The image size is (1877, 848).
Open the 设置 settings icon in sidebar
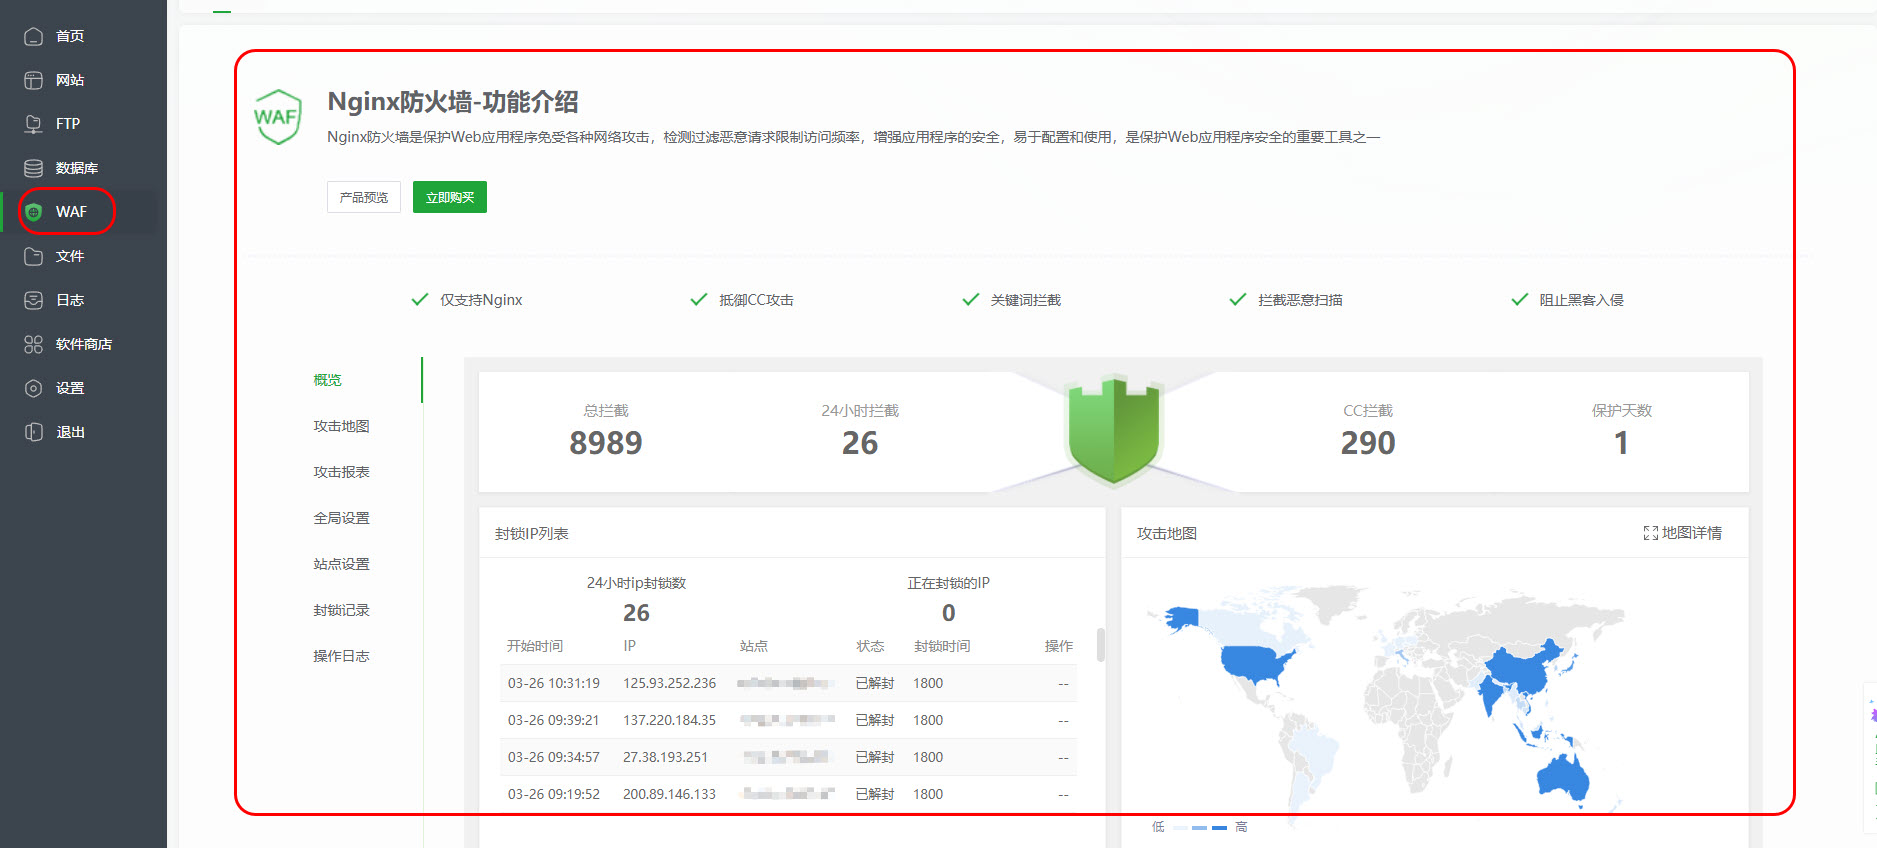tap(33, 388)
